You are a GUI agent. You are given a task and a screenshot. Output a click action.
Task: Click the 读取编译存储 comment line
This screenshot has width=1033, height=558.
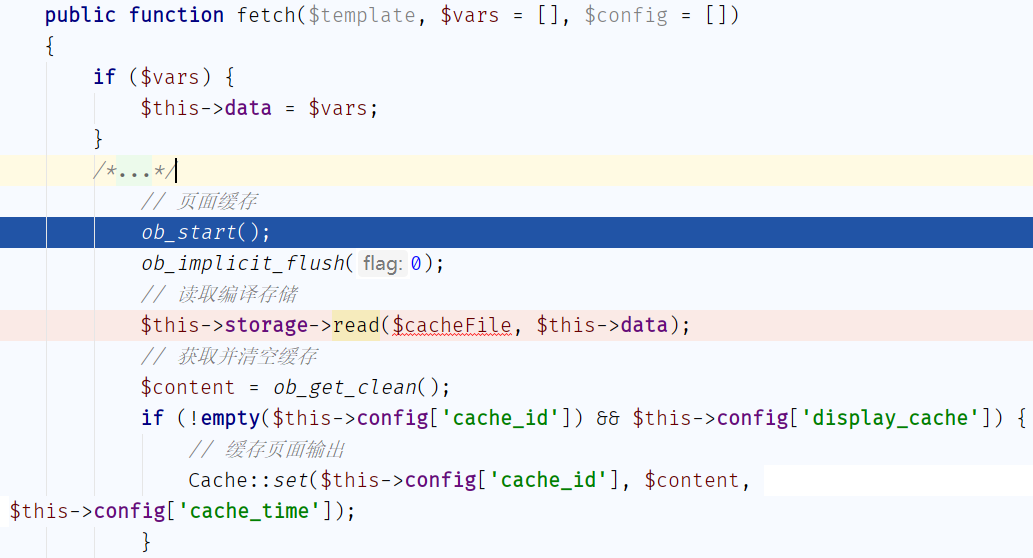point(219,294)
